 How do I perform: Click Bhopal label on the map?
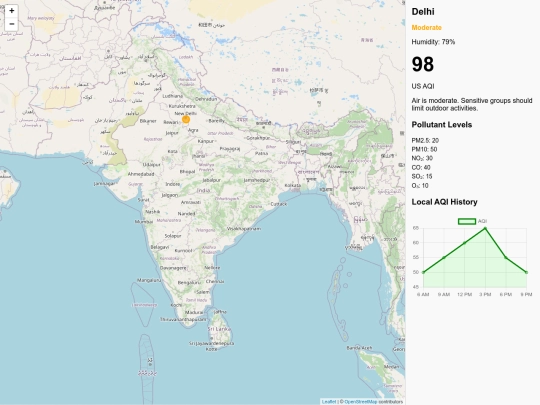click(187, 172)
